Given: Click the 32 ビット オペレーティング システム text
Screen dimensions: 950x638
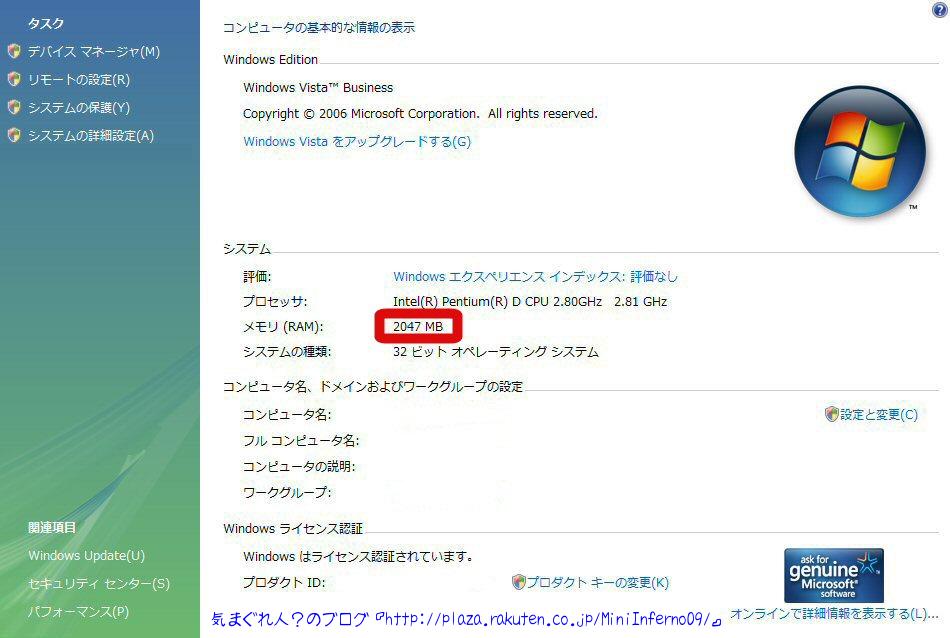Looking at the screenshot, I should (x=496, y=351).
